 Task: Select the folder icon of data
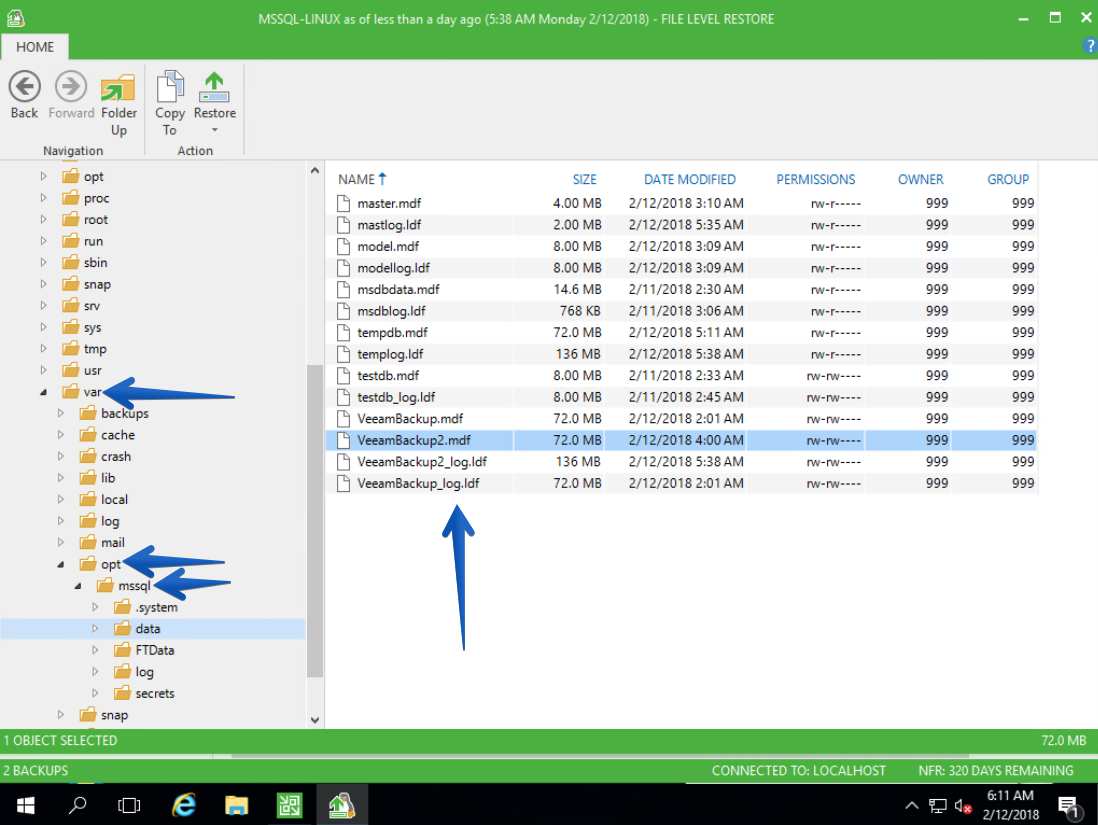(x=123, y=628)
